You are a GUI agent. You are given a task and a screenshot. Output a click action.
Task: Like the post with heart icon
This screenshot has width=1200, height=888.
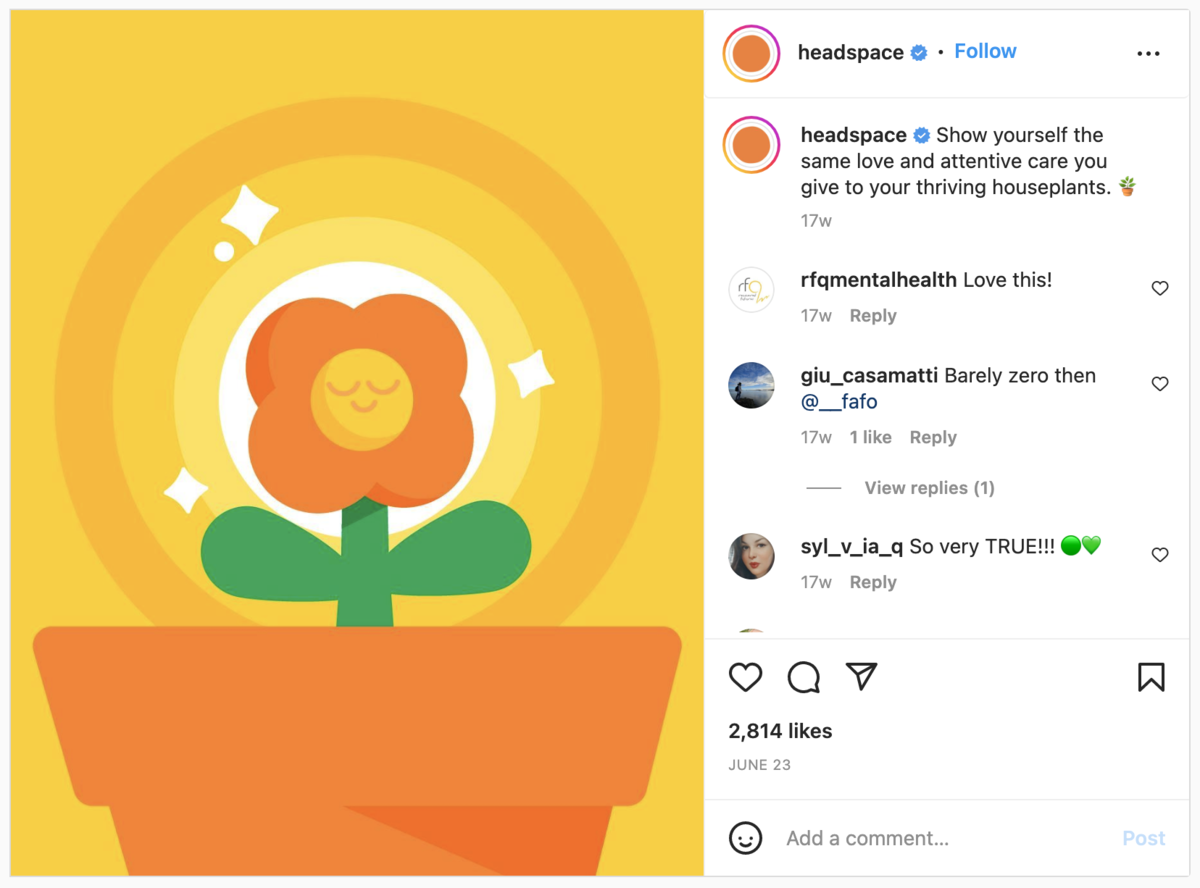pos(745,677)
